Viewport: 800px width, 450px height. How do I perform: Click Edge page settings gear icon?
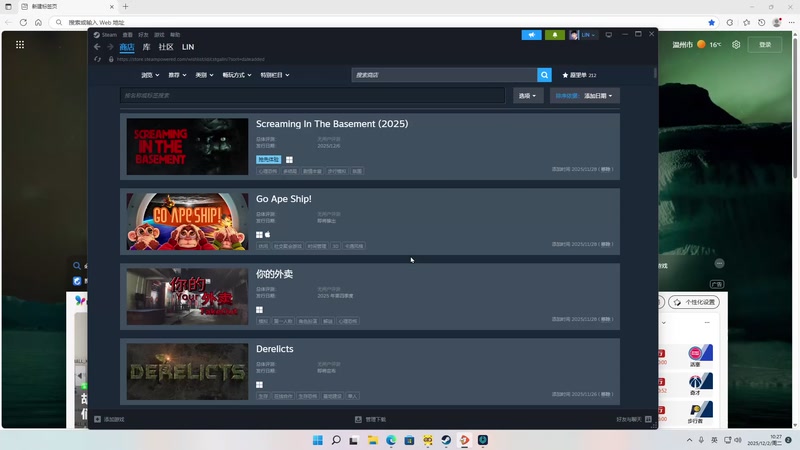coord(736,44)
